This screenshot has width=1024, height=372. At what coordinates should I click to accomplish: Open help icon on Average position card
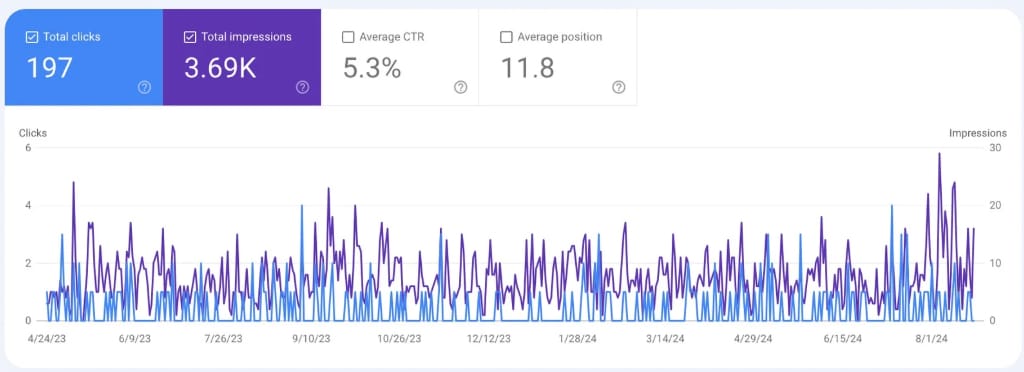619,87
